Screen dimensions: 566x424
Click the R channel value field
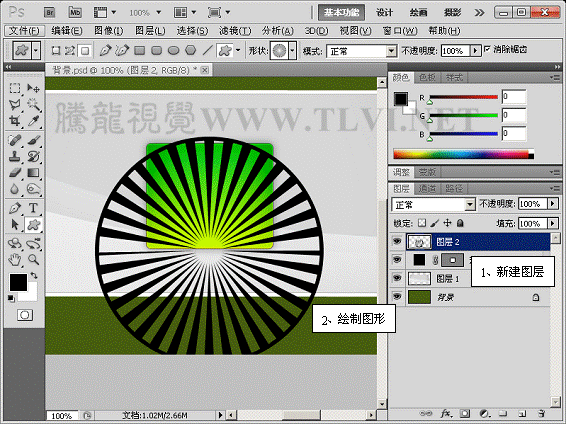pyautogui.click(x=514, y=97)
